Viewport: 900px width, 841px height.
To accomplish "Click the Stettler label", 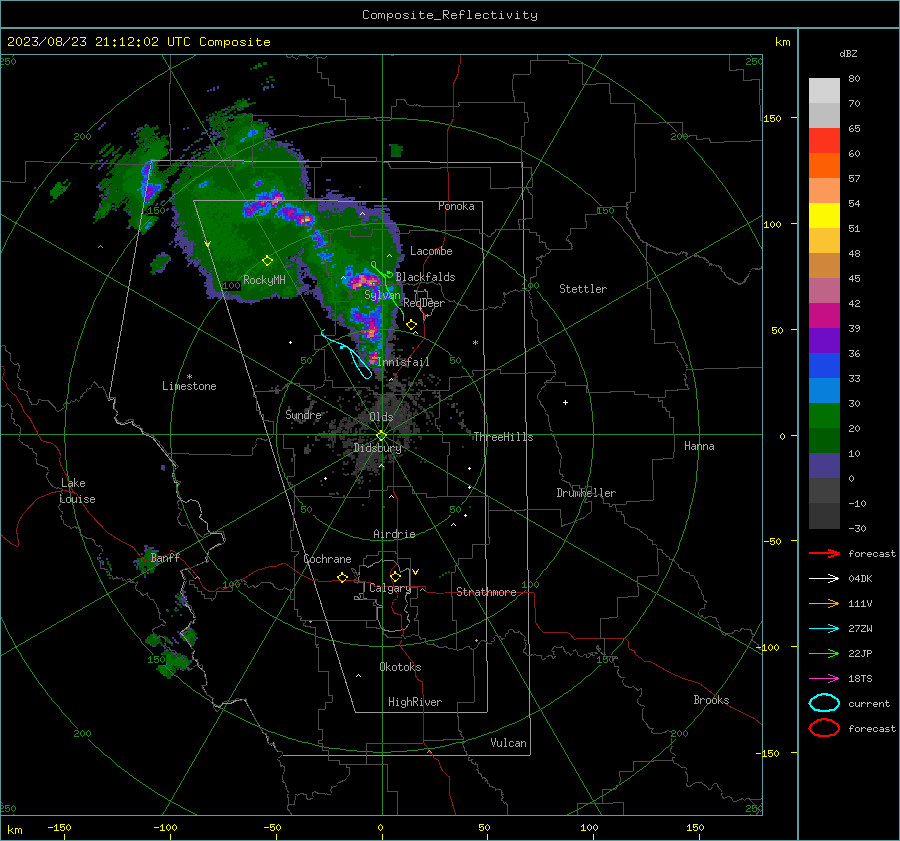I will (583, 289).
